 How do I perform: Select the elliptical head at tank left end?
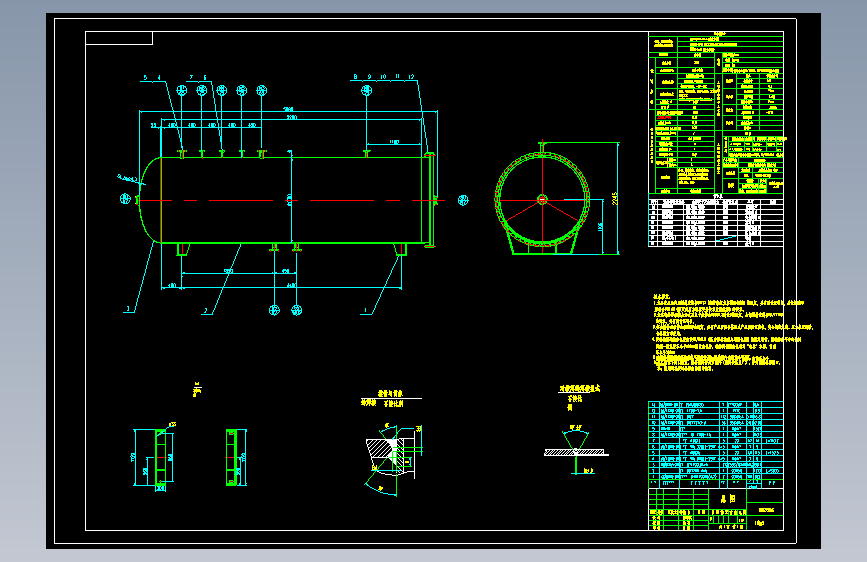pos(150,200)
